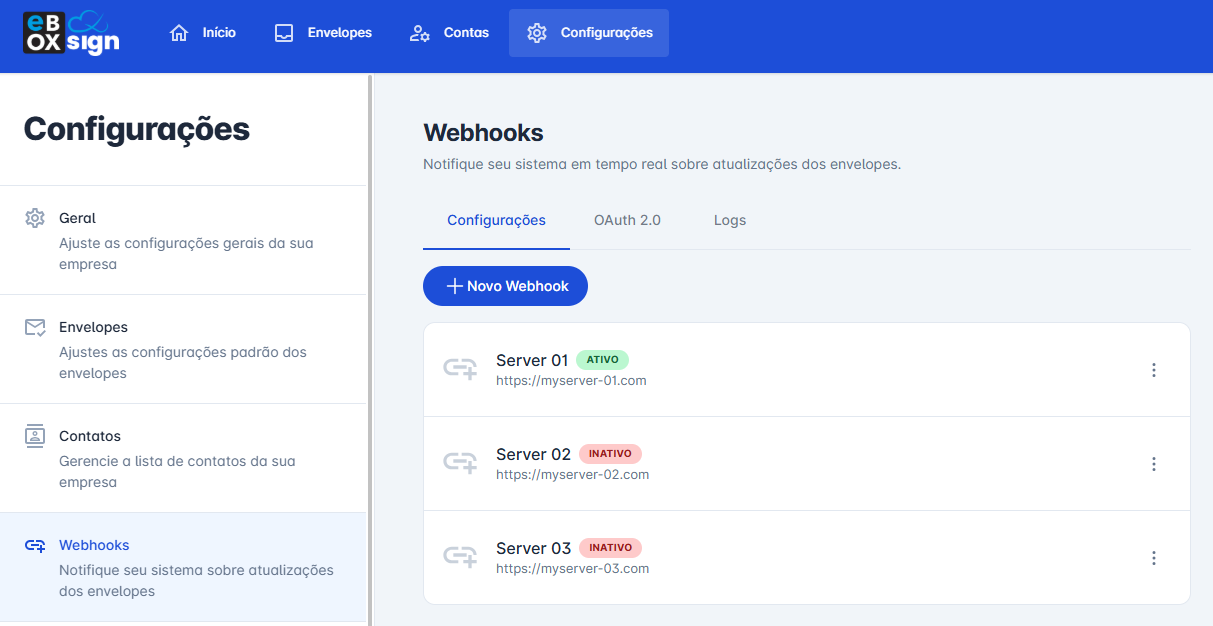Switch to the OAuth 2.0 tab
The image size is (1213, 626).
[x=627, y=220]
